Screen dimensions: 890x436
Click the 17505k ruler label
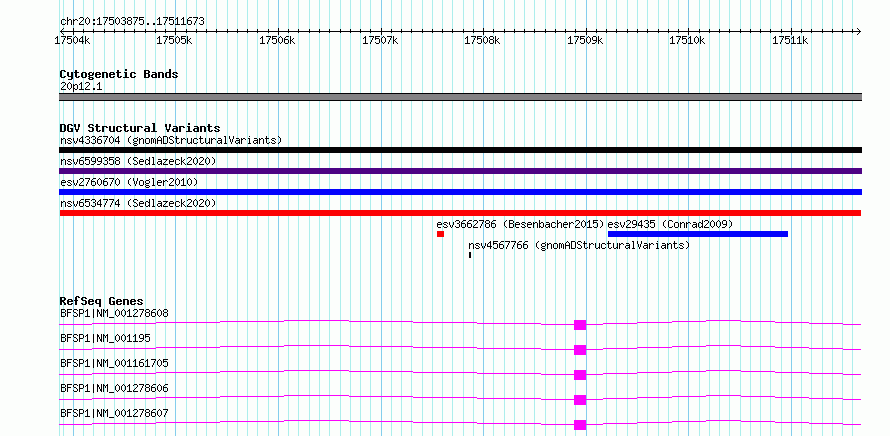[x=174, y=41]
